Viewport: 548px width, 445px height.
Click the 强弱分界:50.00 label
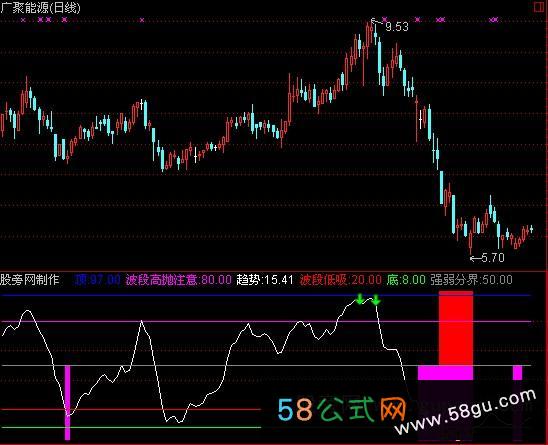click(x=471, y=280)
